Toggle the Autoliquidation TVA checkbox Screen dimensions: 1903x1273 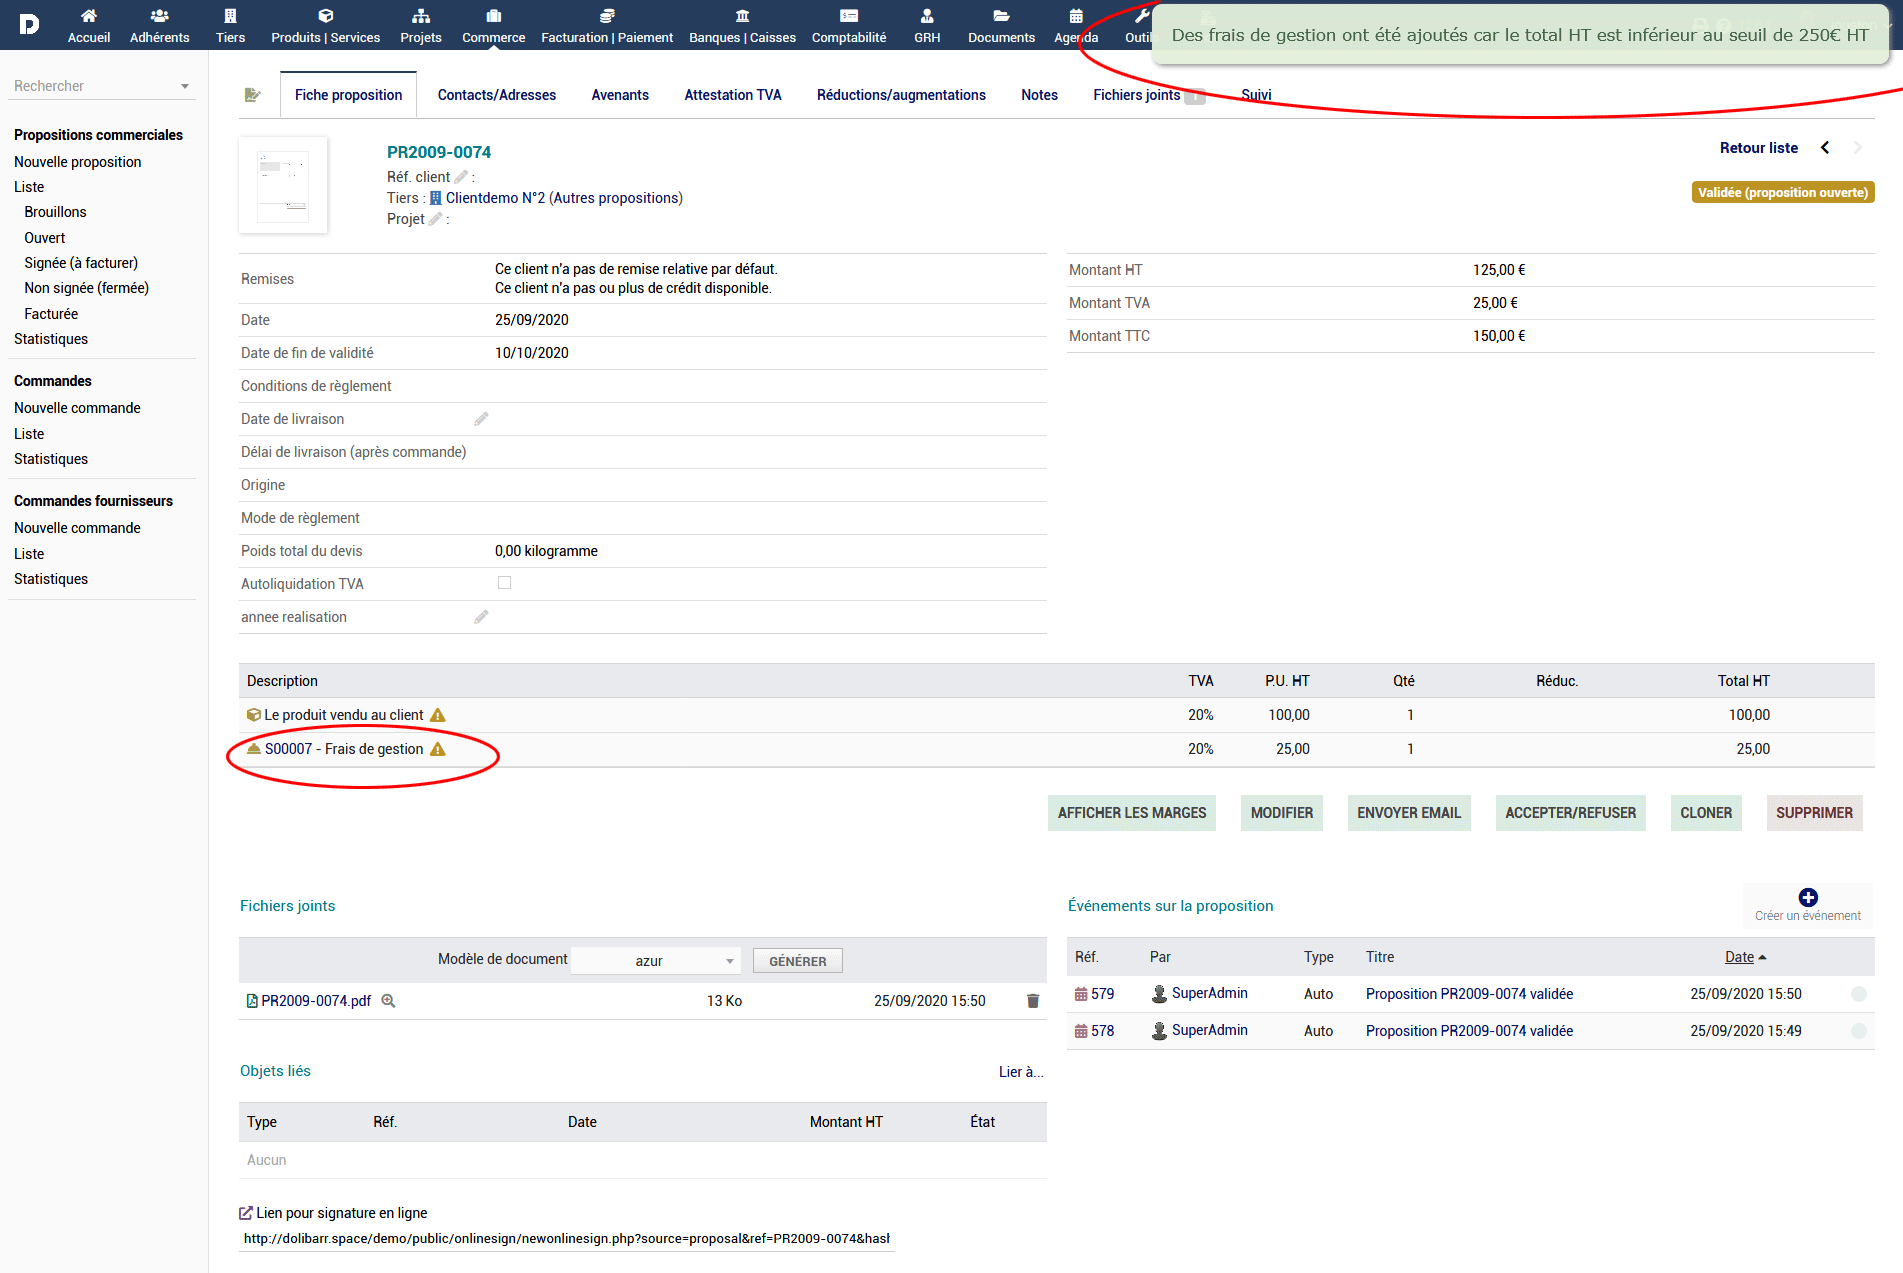pos(504,583)
